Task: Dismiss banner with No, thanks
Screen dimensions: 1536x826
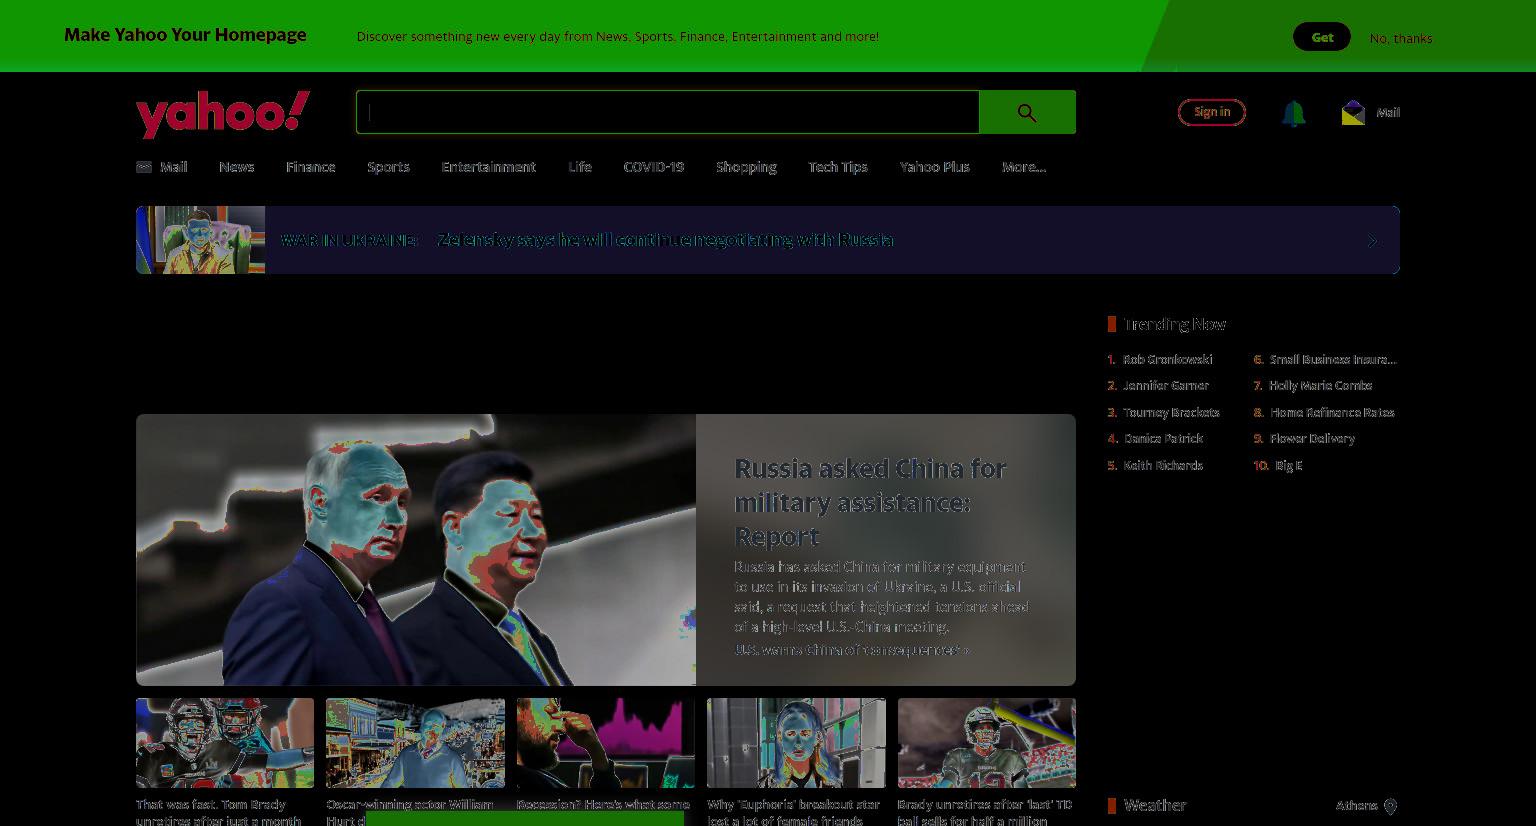Action: click(1401, 38)
